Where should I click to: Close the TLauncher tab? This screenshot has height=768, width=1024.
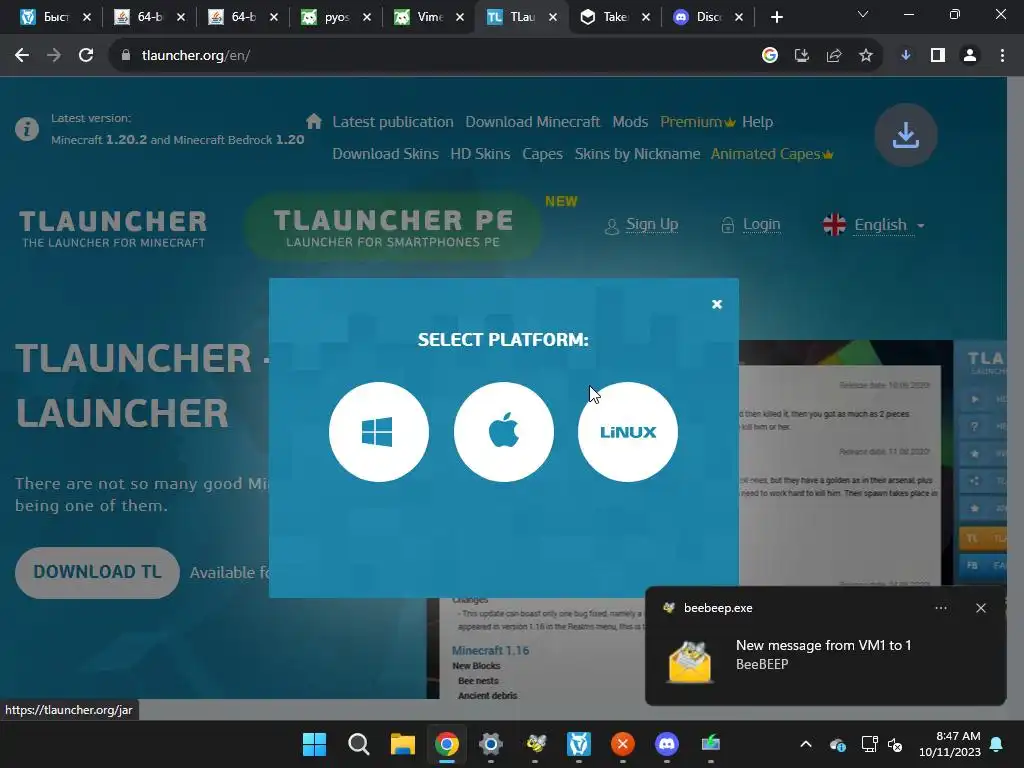click(552, 18)
